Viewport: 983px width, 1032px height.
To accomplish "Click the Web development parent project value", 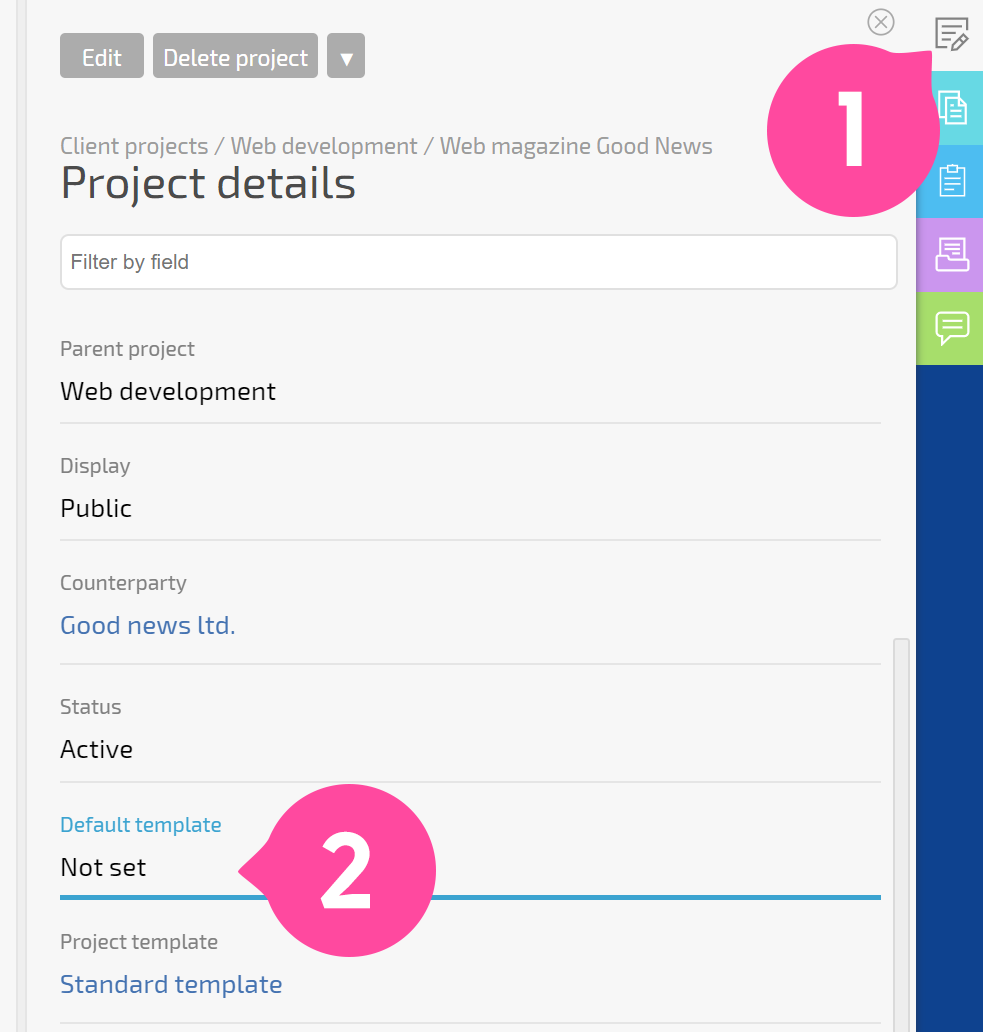I will 168,392.
